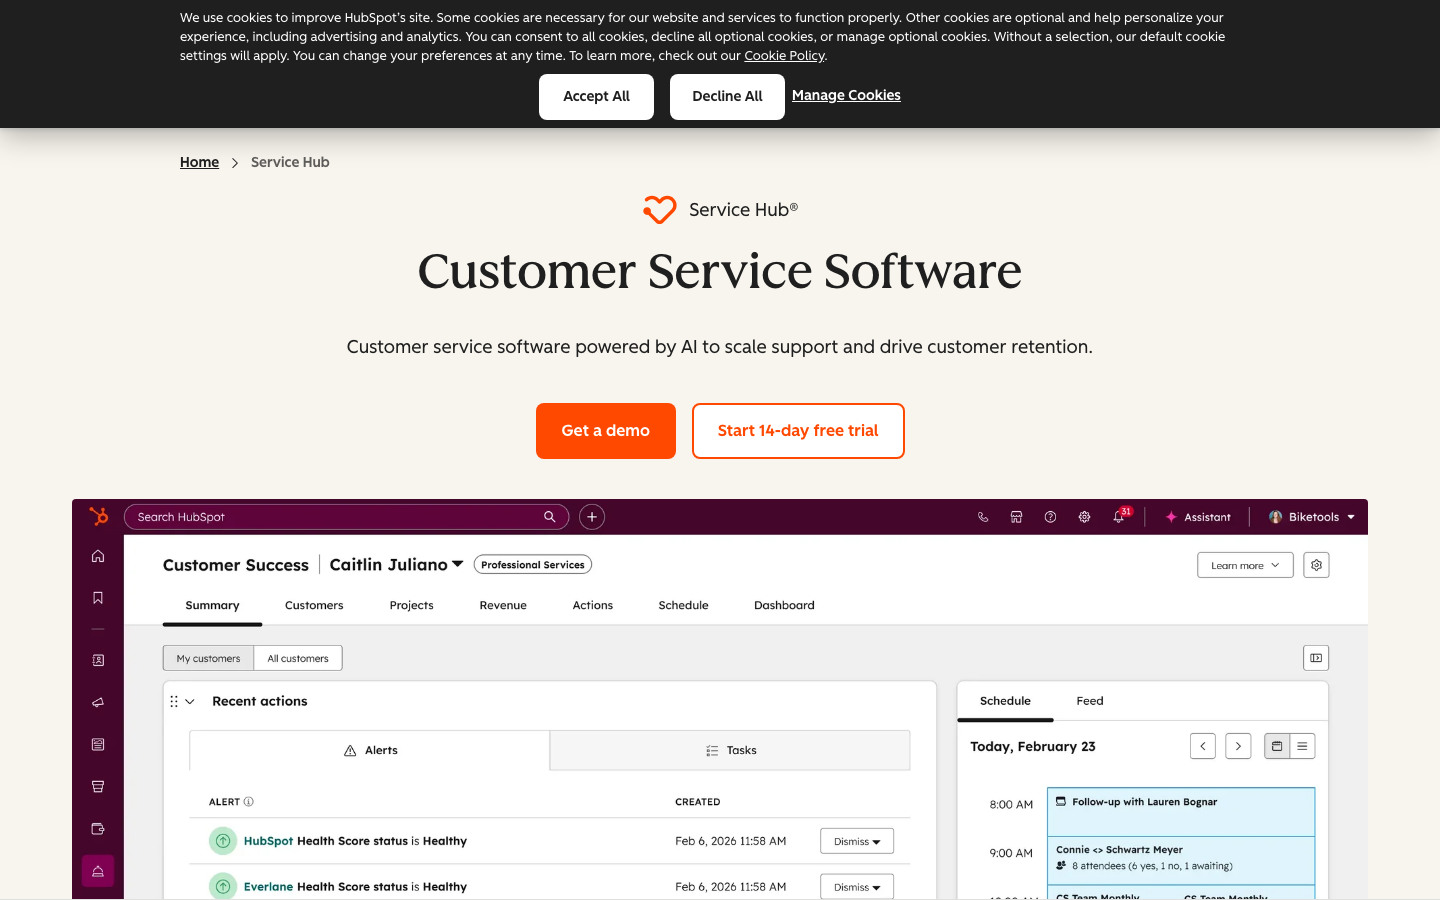Click the Get a demo button
The width and height of the screenshot is (1440, 900).
606,431
